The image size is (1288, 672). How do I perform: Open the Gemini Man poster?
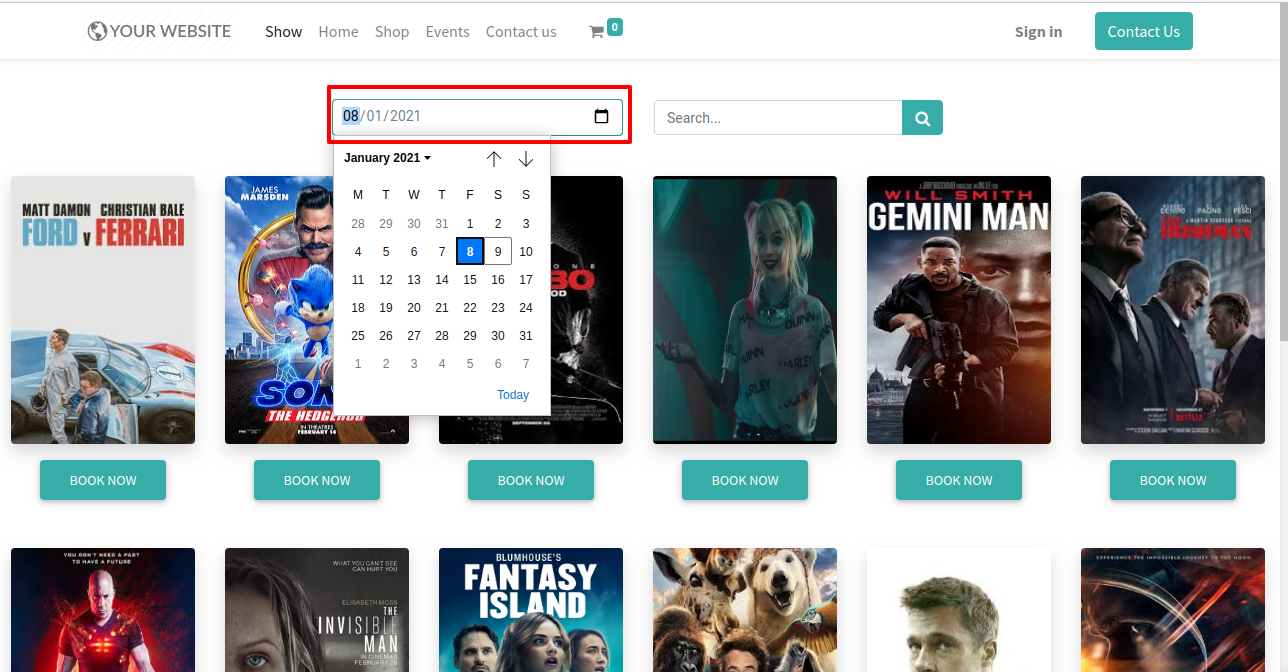click(959, 310)
